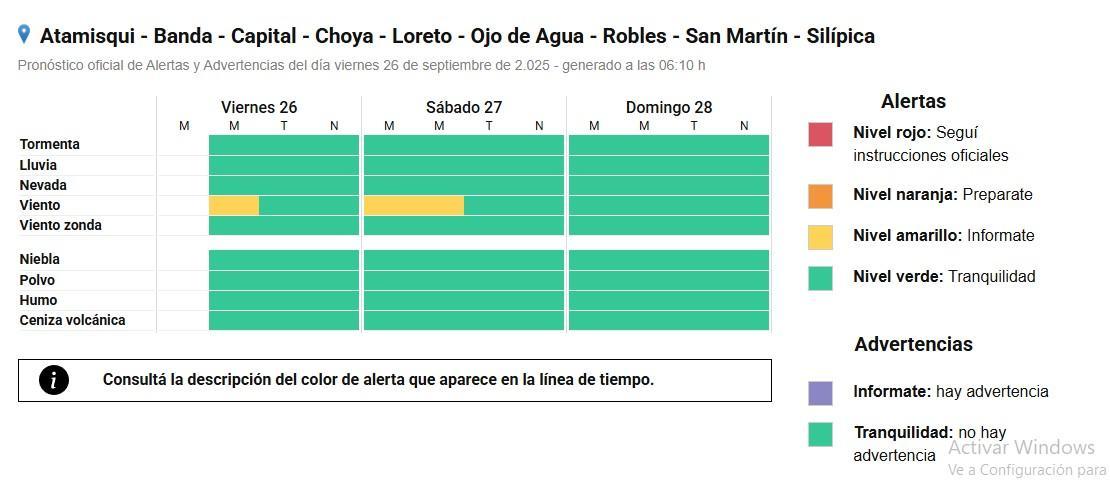The height and width of the screenshot is (483, 1110).
Task: Click the Consultá la descripción info banner
Action: pyautogui.click(x=395, y=380)
